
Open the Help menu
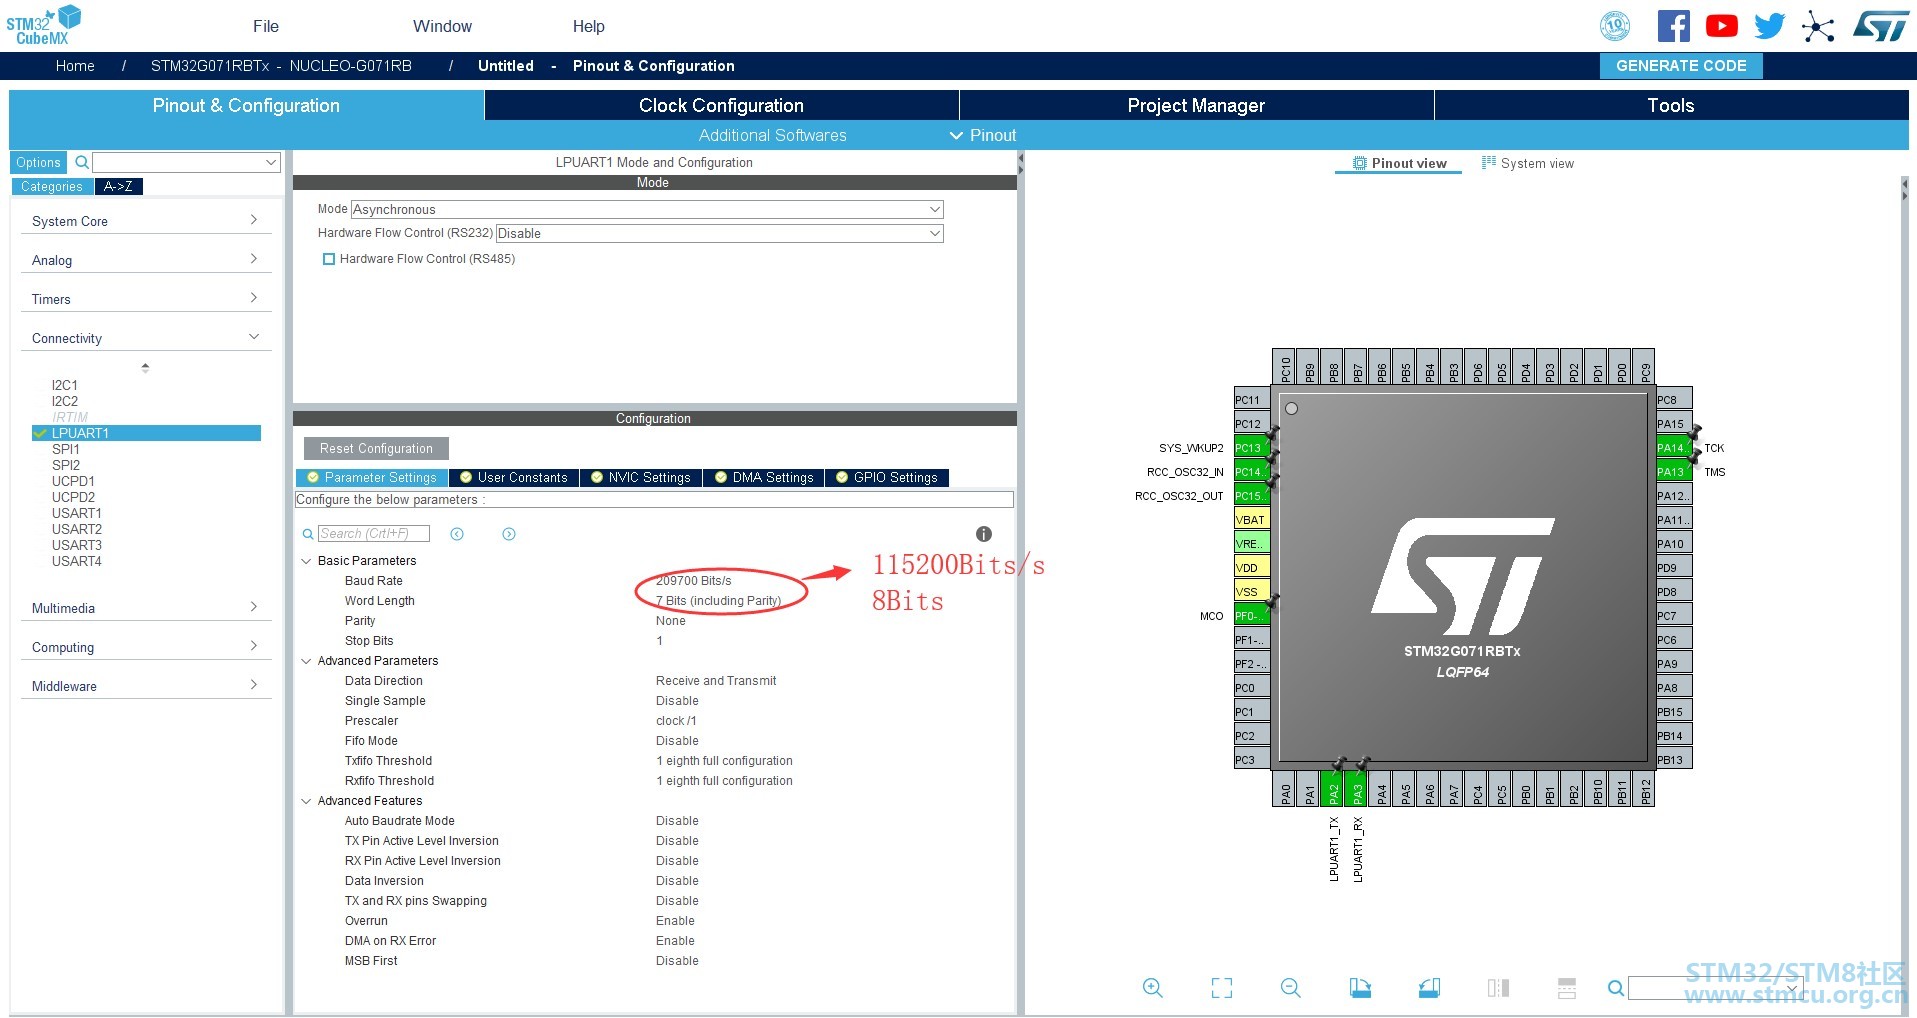pyautogui.click(x=588, y=26)
